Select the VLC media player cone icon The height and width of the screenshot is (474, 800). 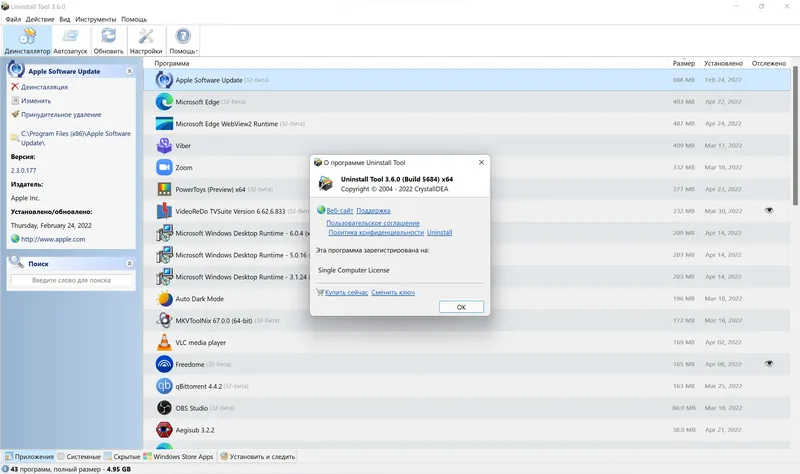point(164,342)
